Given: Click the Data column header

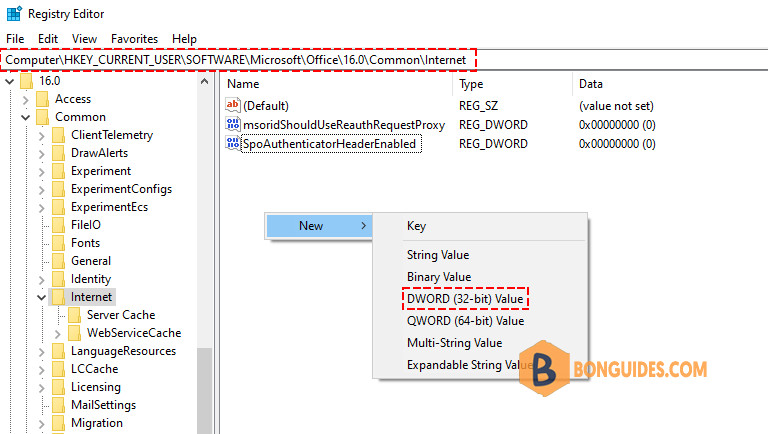Looking at the screenshot, I should coord(591,84).
